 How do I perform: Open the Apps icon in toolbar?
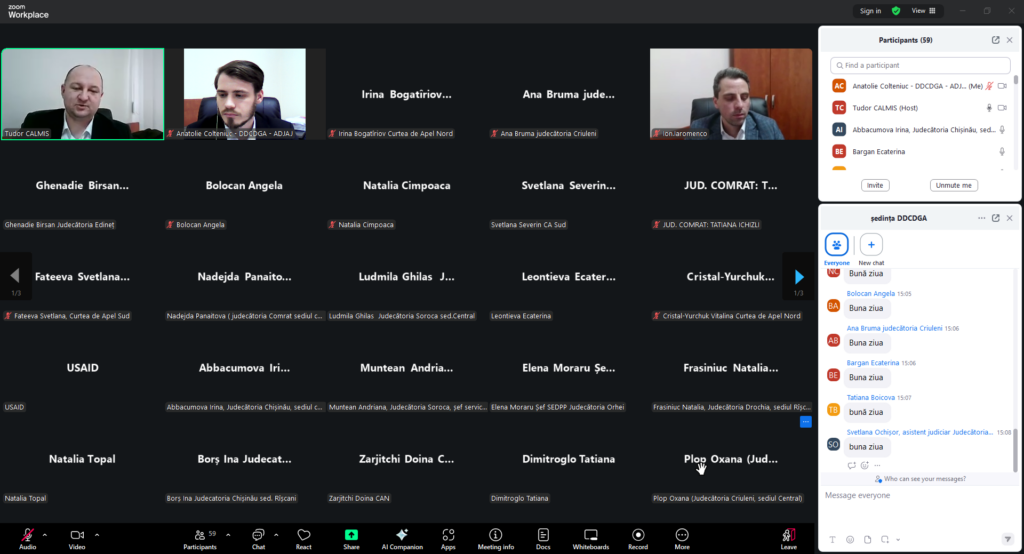(x=448, y=538)
